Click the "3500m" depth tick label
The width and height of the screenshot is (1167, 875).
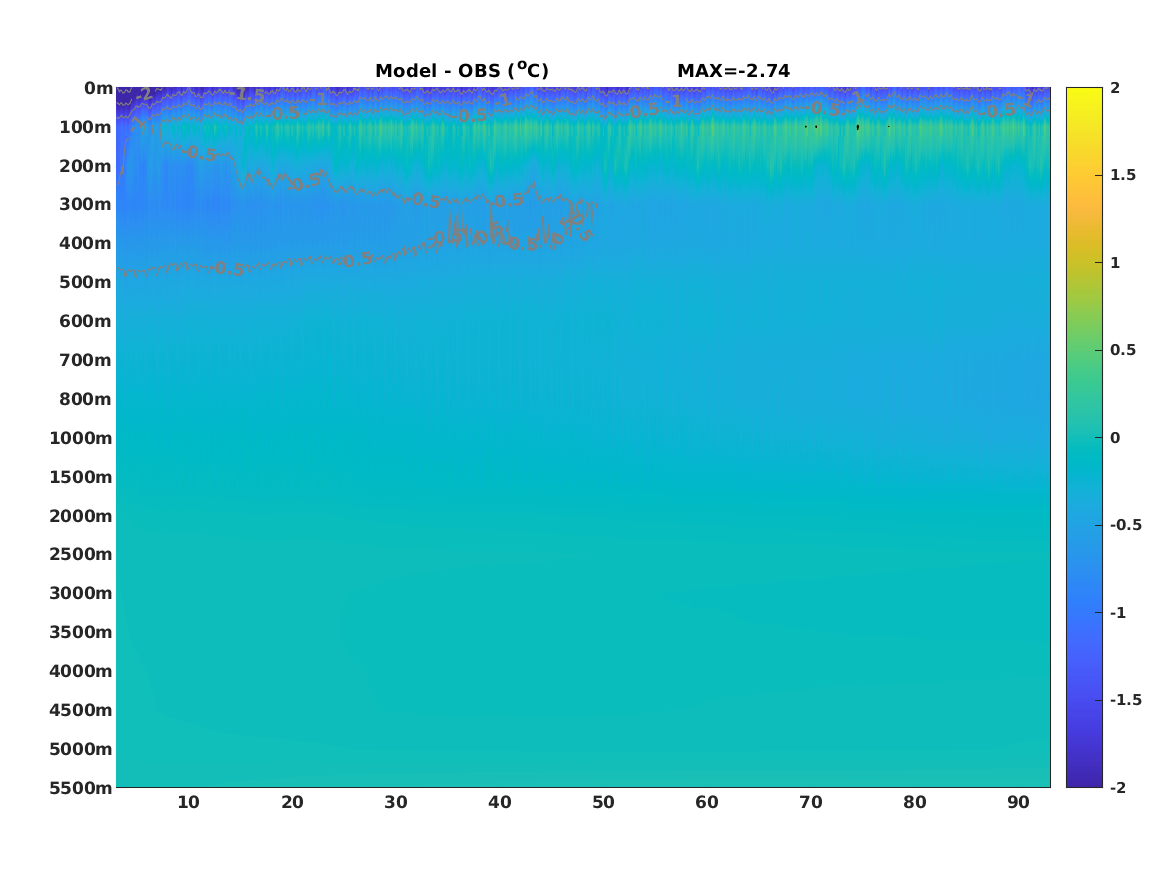click(x=81, y=632)
